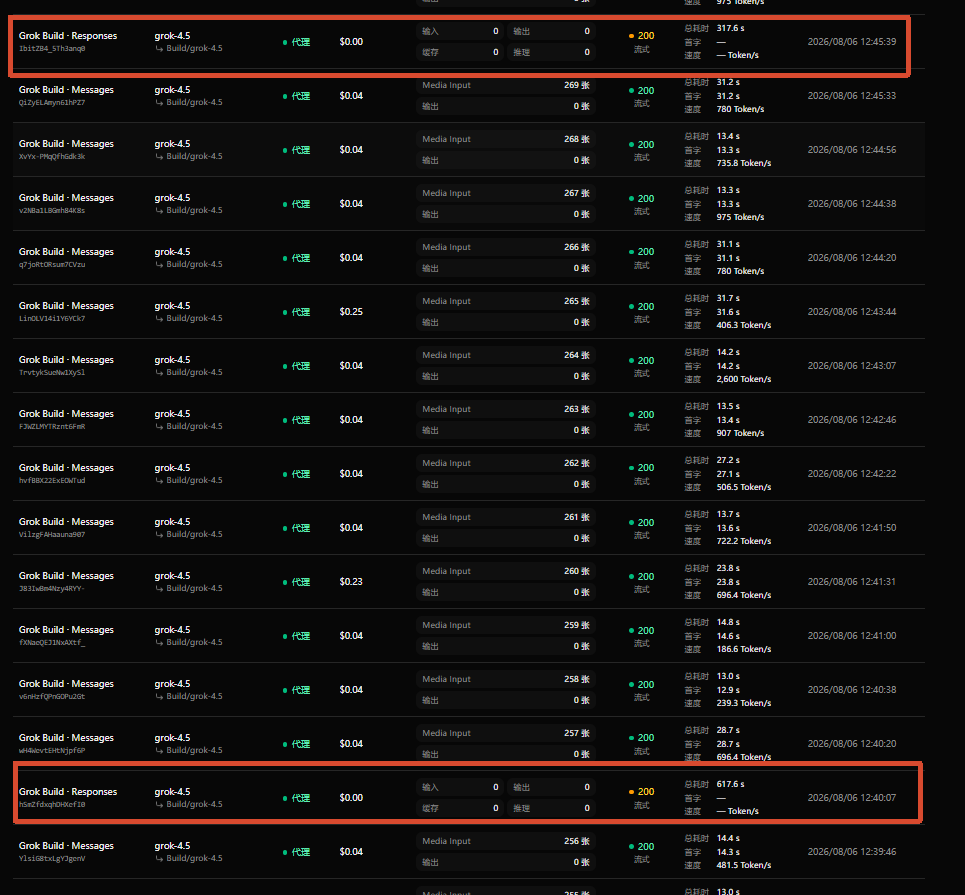Viewport: 965px width, 895px height.
Task: Click the 735.8 Token/s speed value
Action: pyautogui.click(x=743, y=163)
